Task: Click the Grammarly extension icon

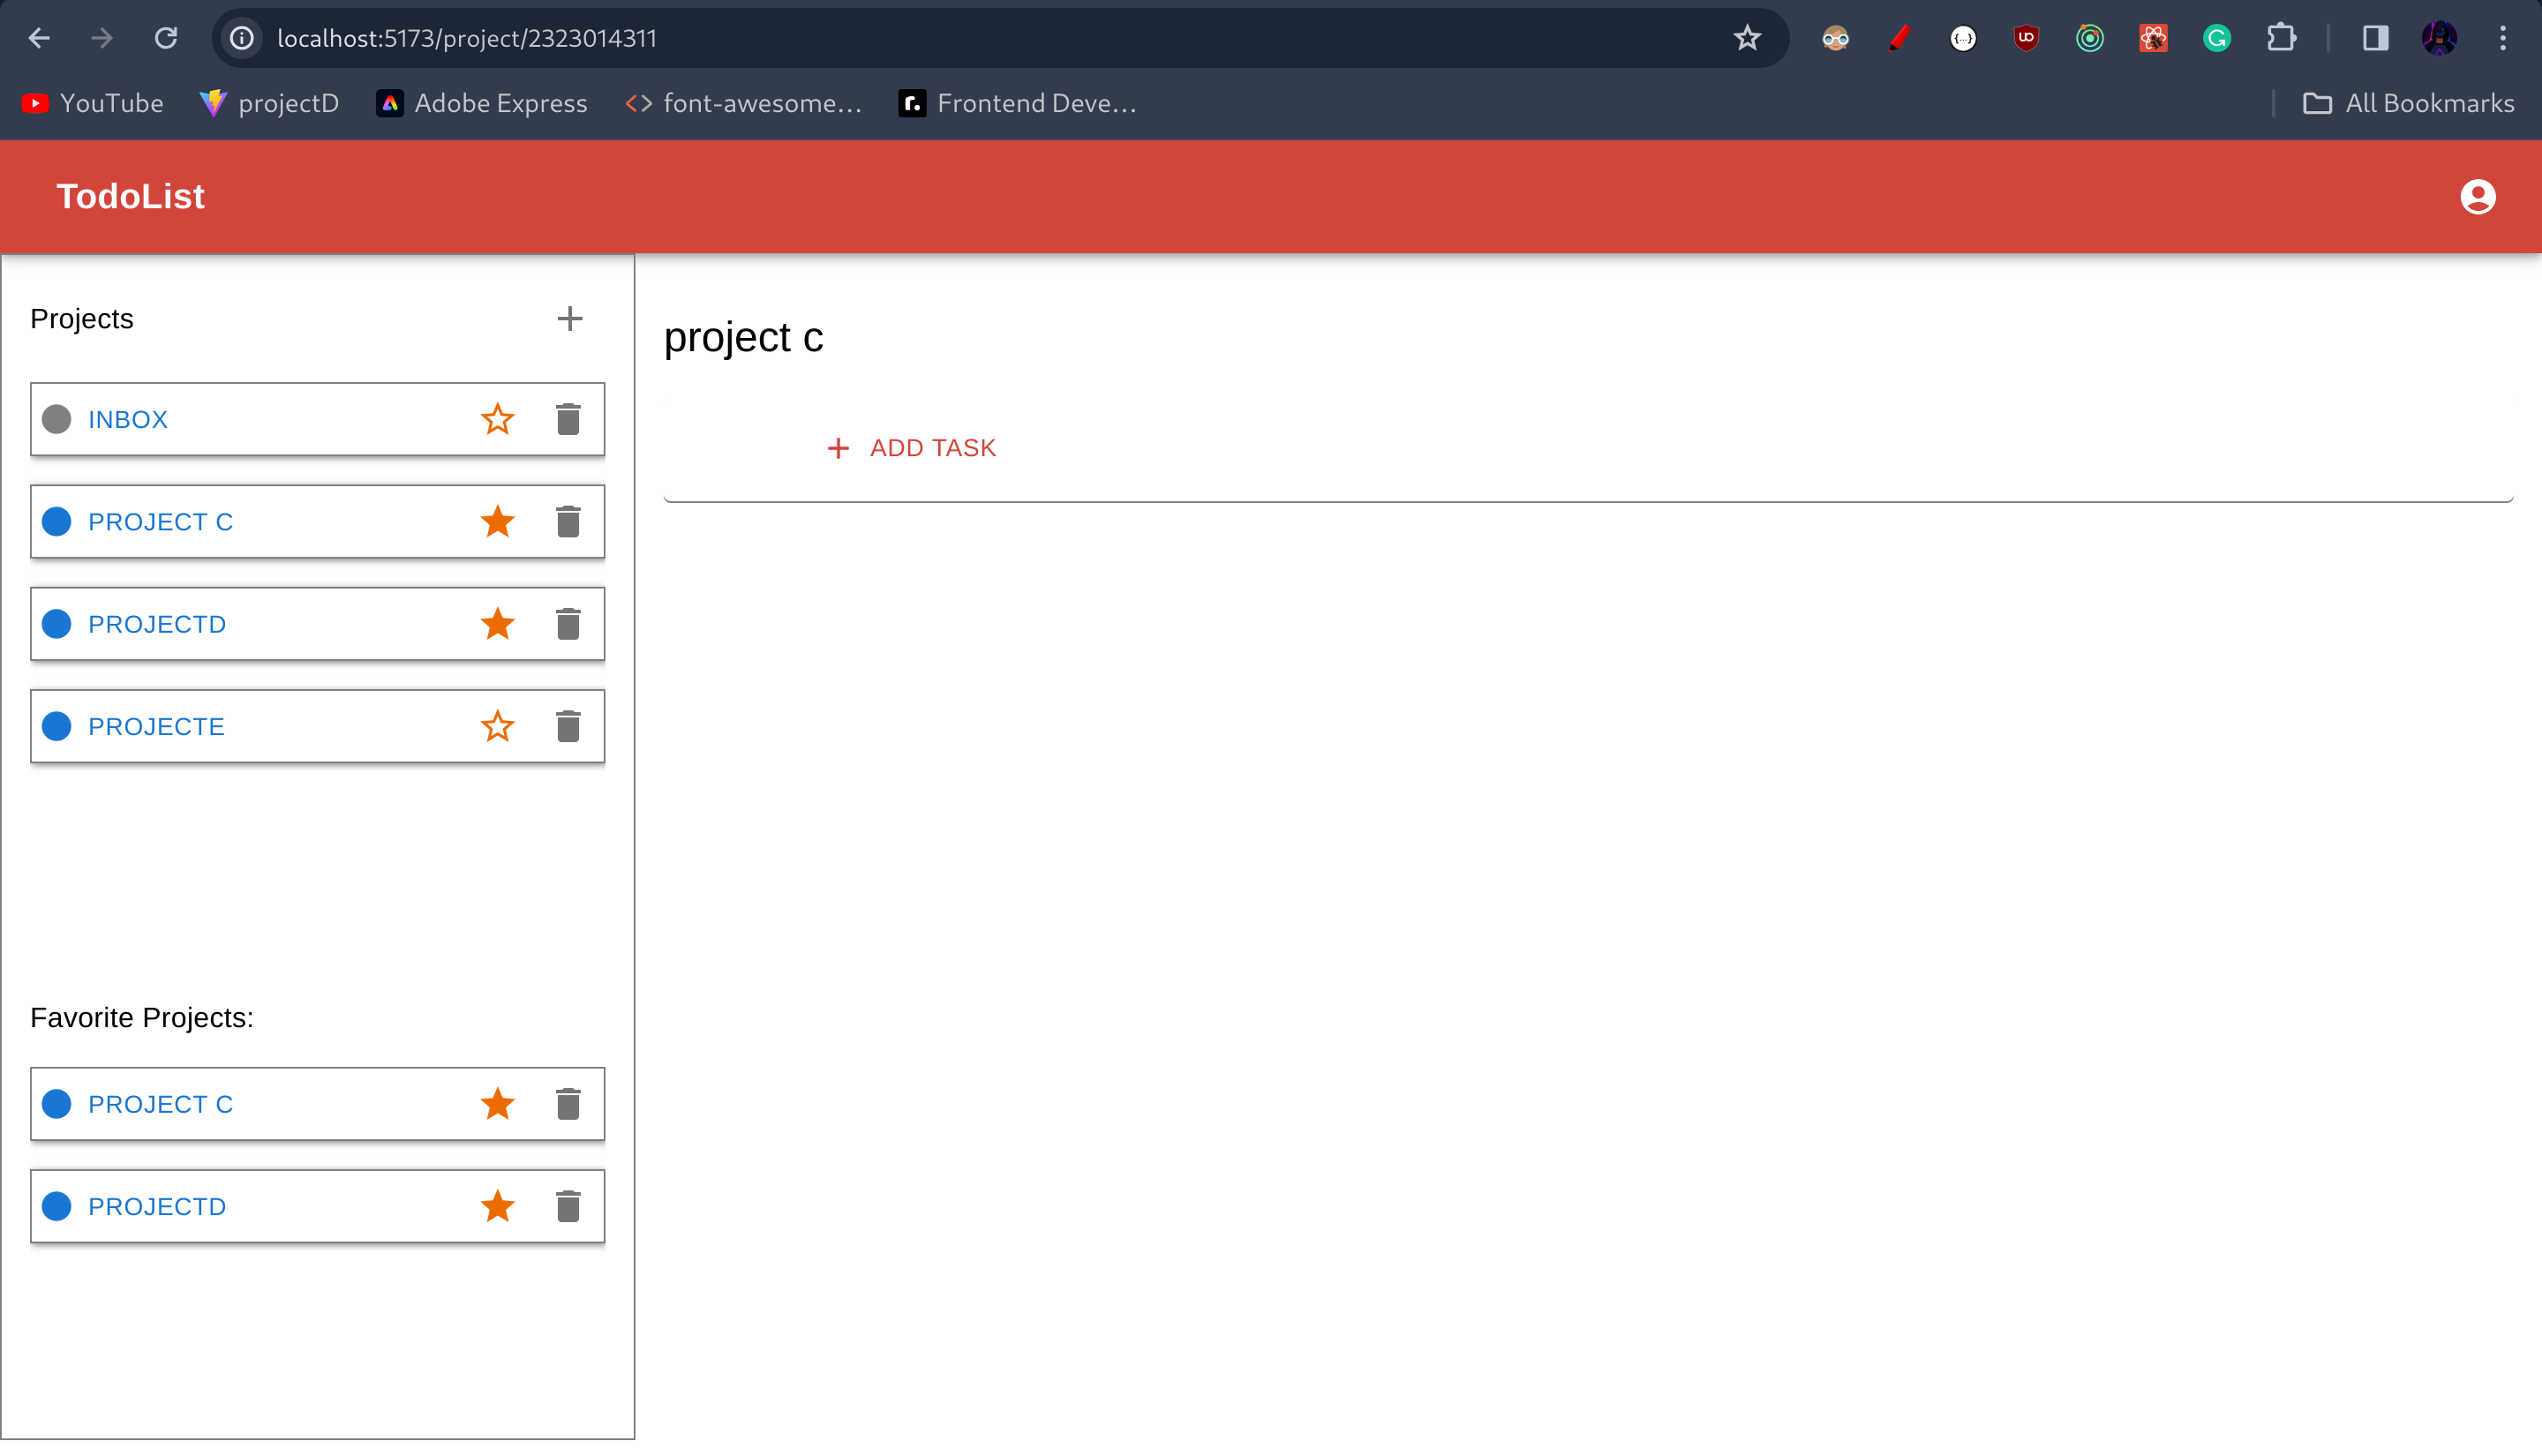Action: point(2217,38)
